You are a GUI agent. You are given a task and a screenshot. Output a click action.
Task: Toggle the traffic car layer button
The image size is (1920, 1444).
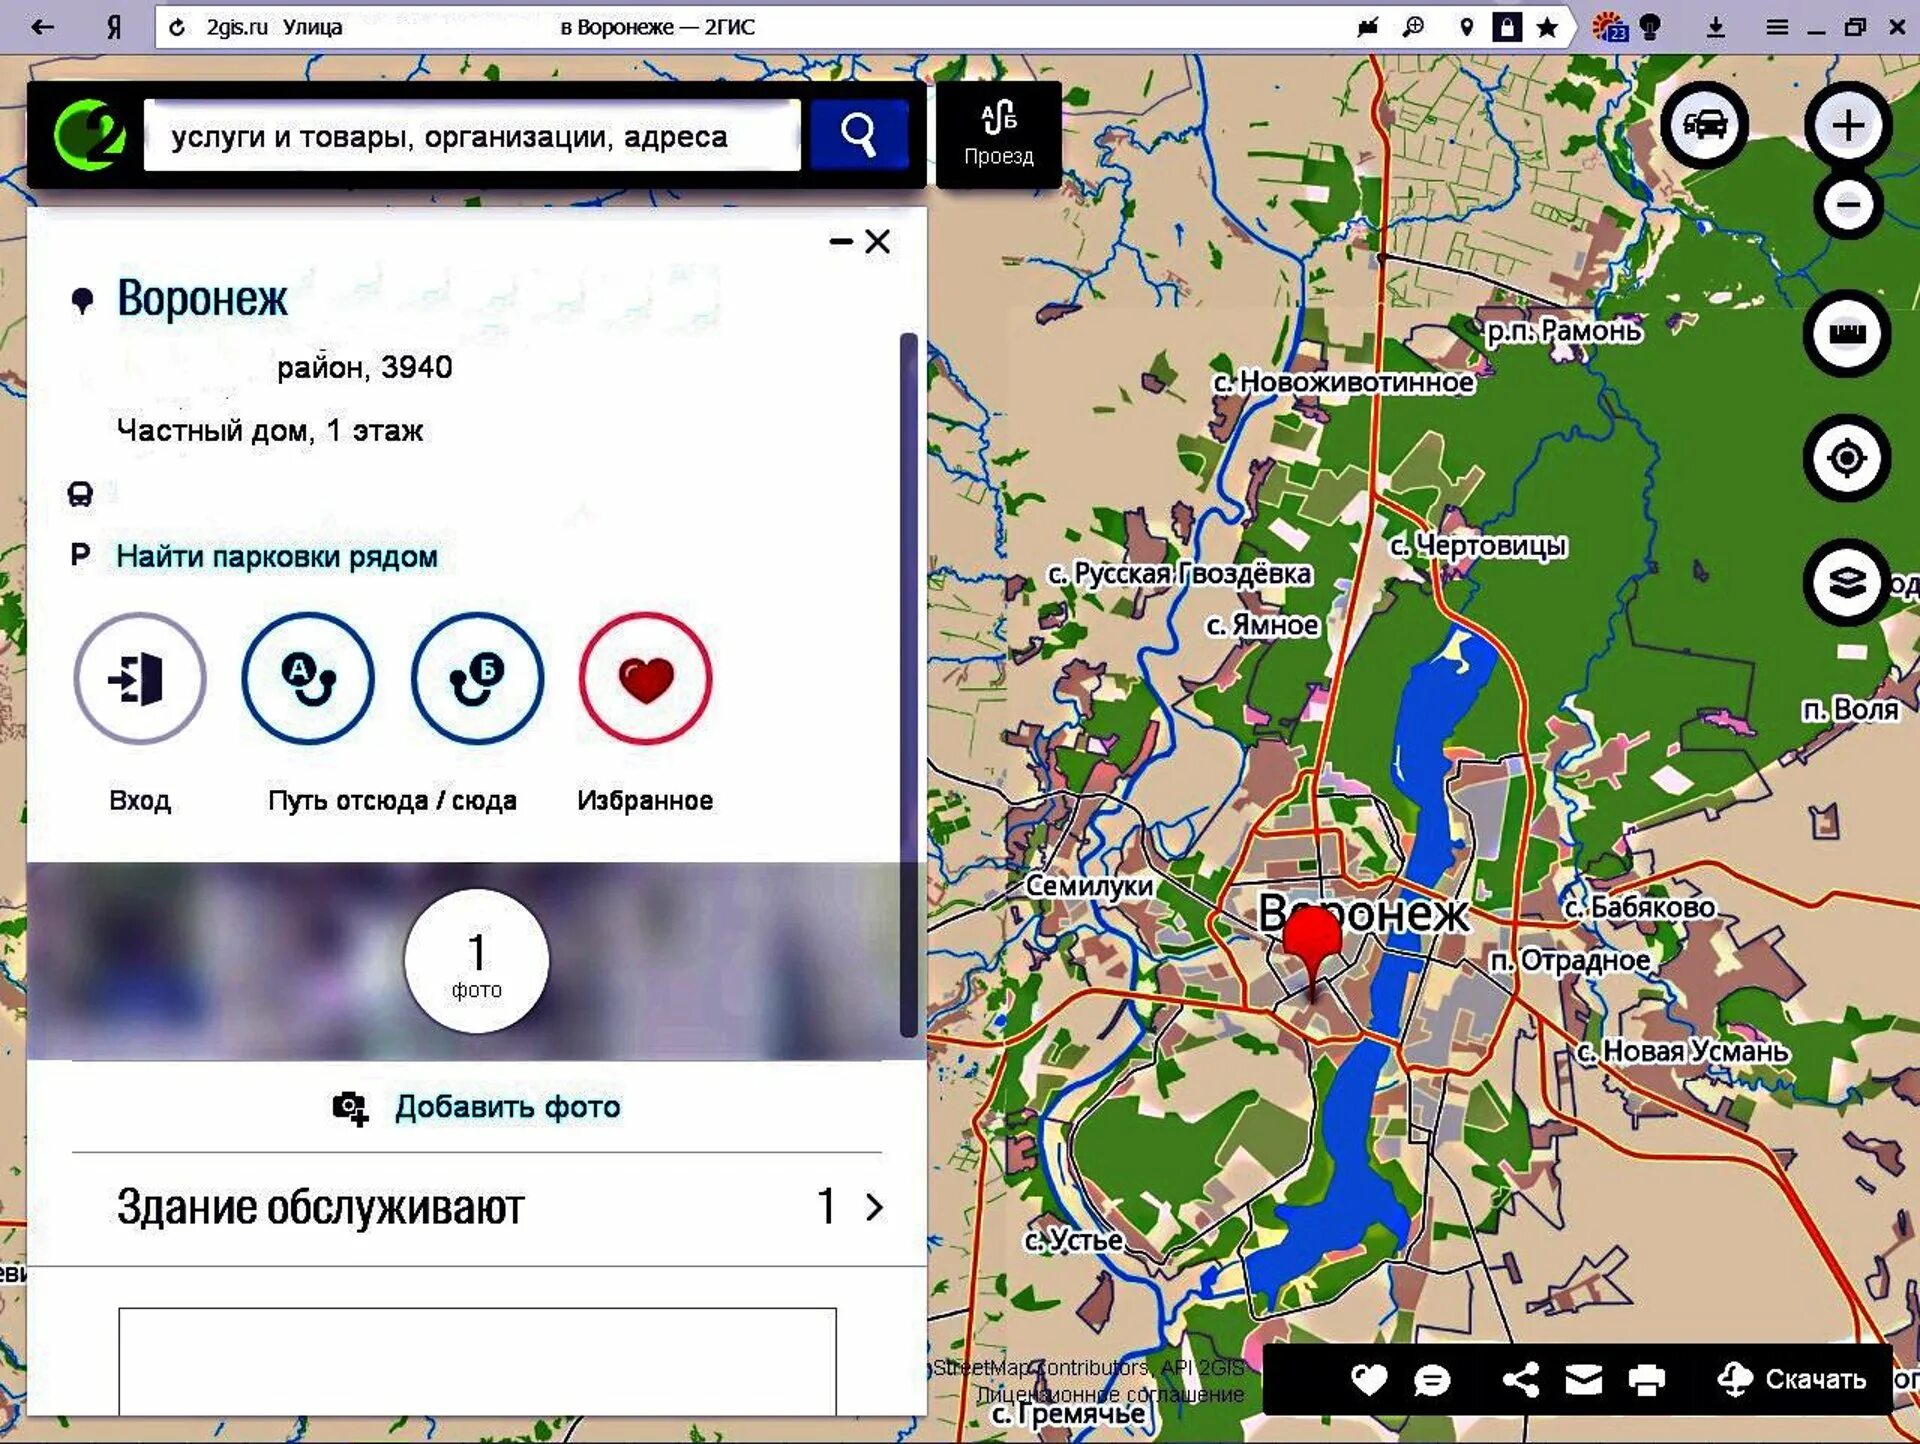coord(1704,125)
